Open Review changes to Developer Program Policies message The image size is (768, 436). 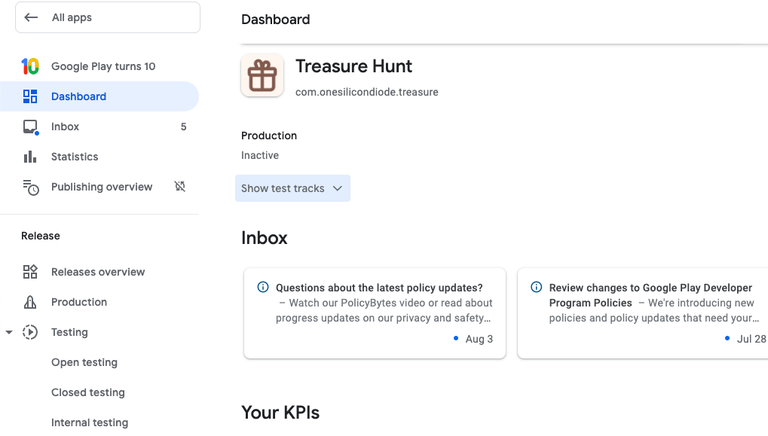click(x=643, y=313)
